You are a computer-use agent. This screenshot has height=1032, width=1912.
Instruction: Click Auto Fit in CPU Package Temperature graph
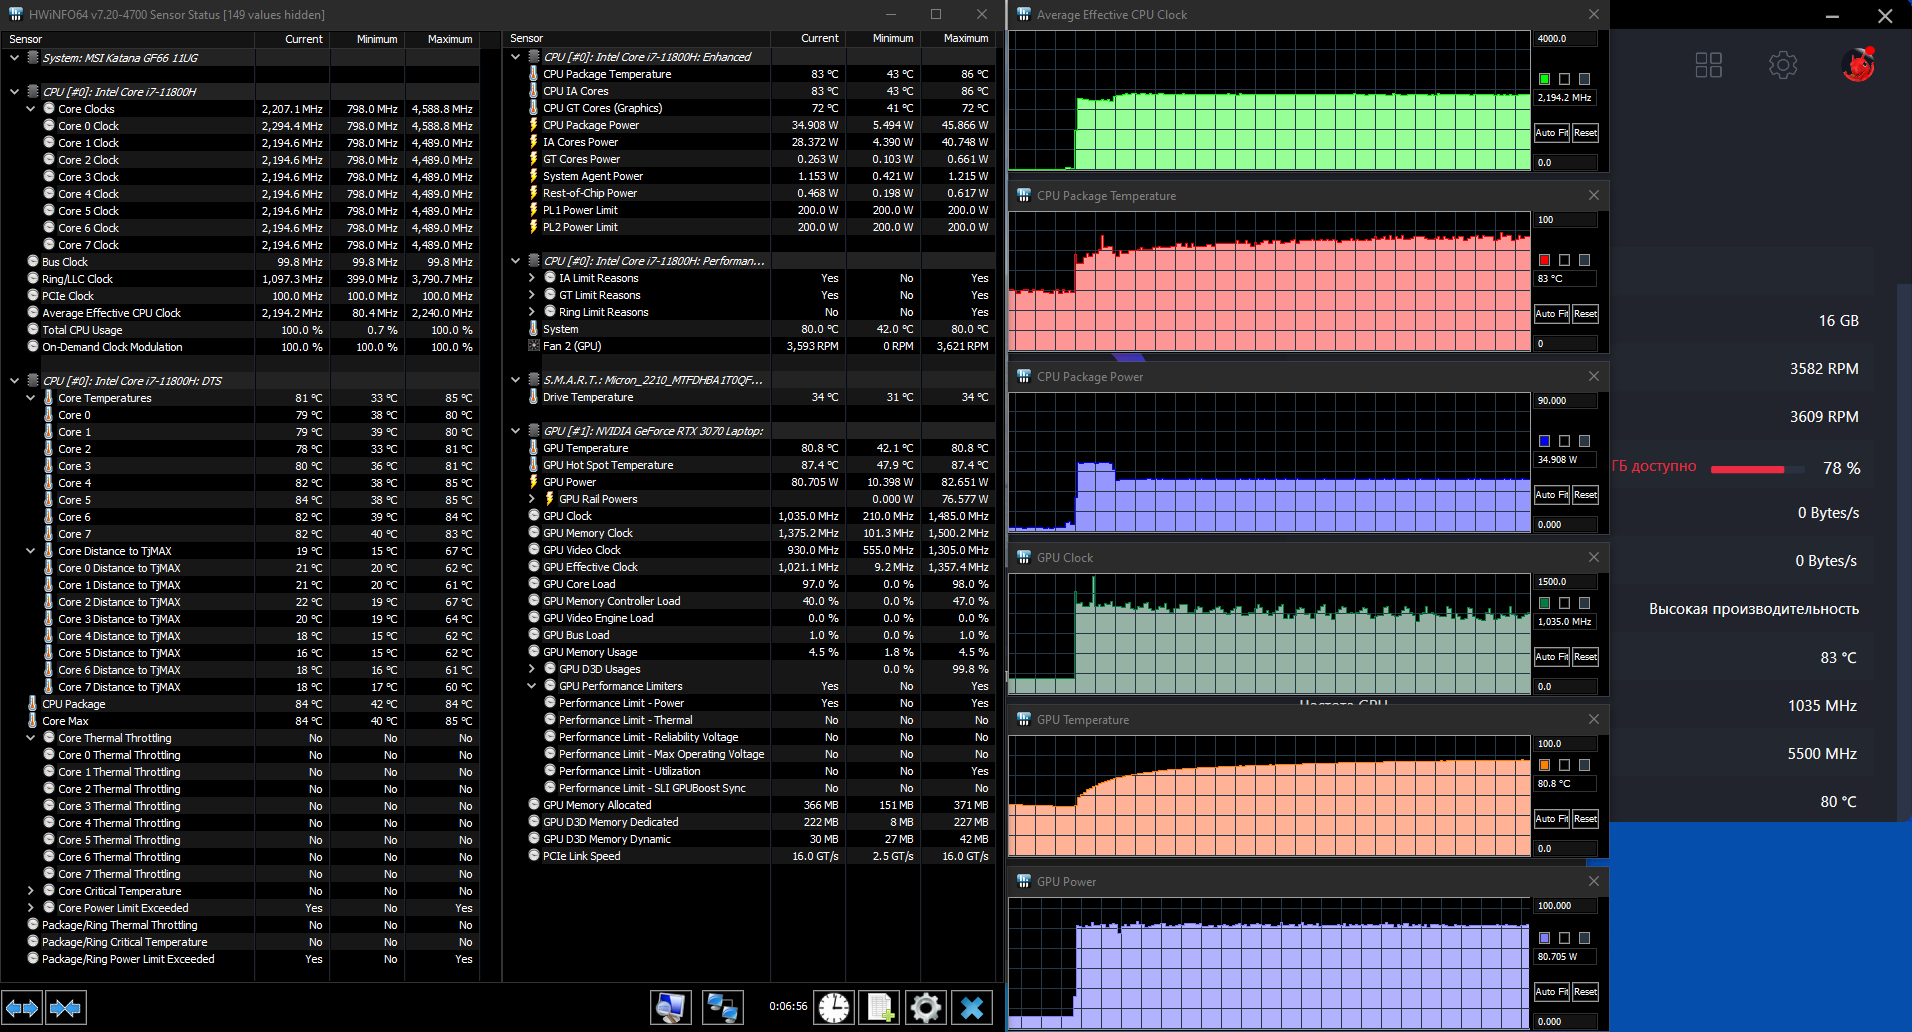[x=1552, y=314]
